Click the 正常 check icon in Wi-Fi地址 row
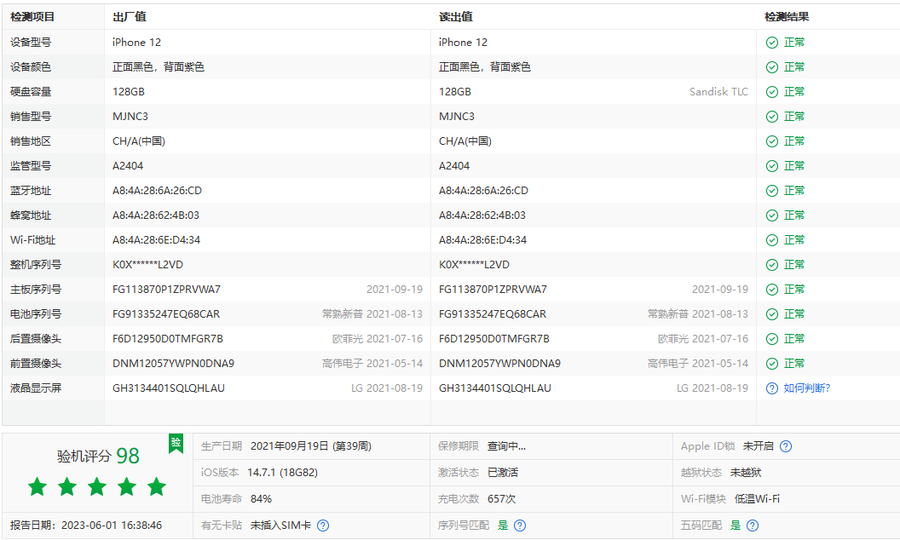The width and height of the screenshot is (900, 540). (772, 240)
